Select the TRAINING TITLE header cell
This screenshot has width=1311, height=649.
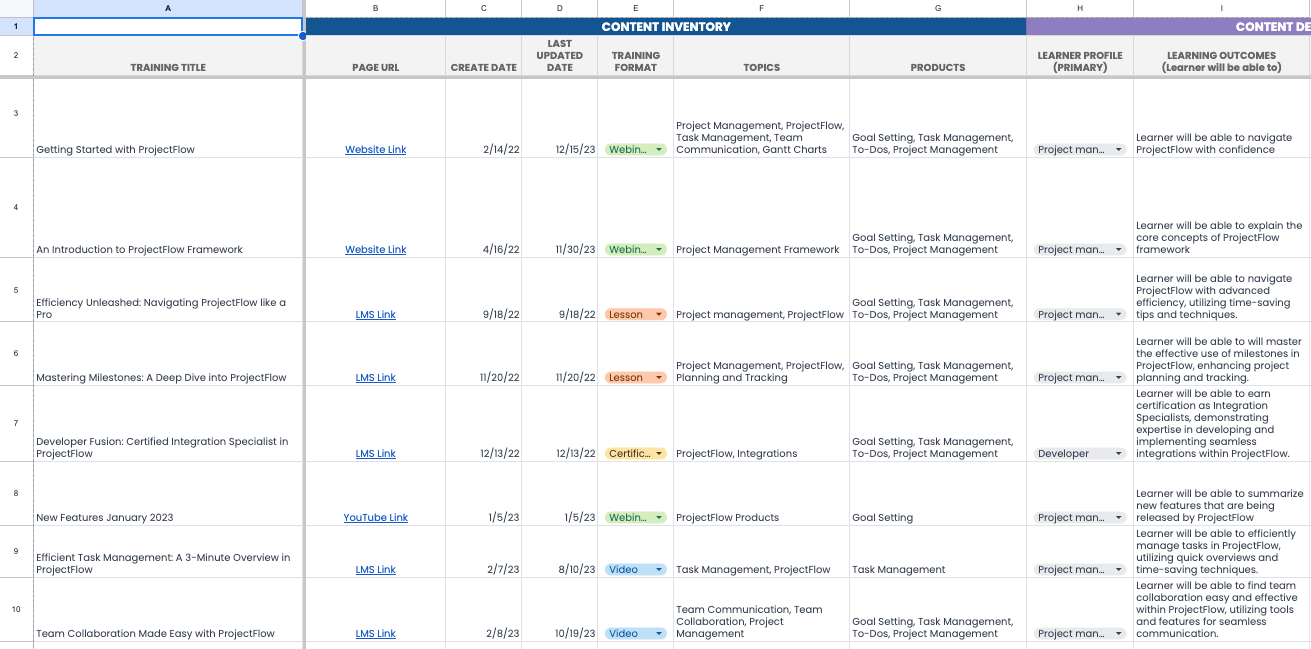coord(168,57)
